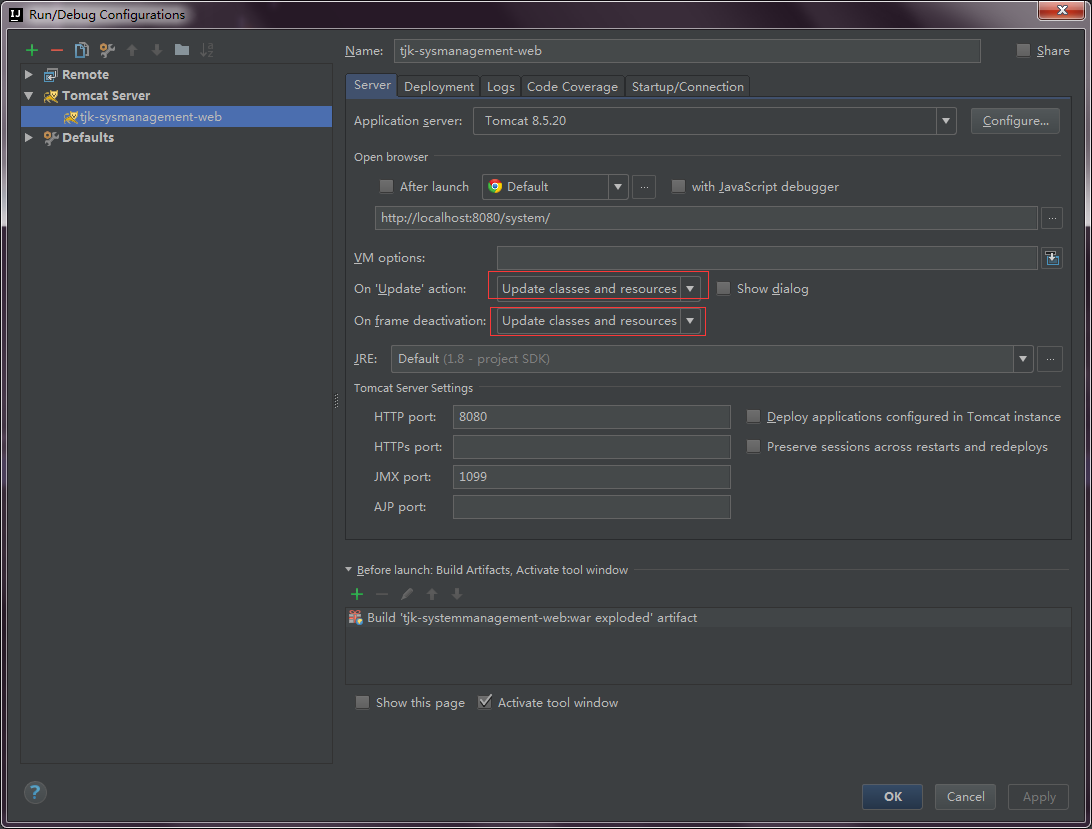Confirm with the OK button
1092x829 pixels.
tap(893, 796)
